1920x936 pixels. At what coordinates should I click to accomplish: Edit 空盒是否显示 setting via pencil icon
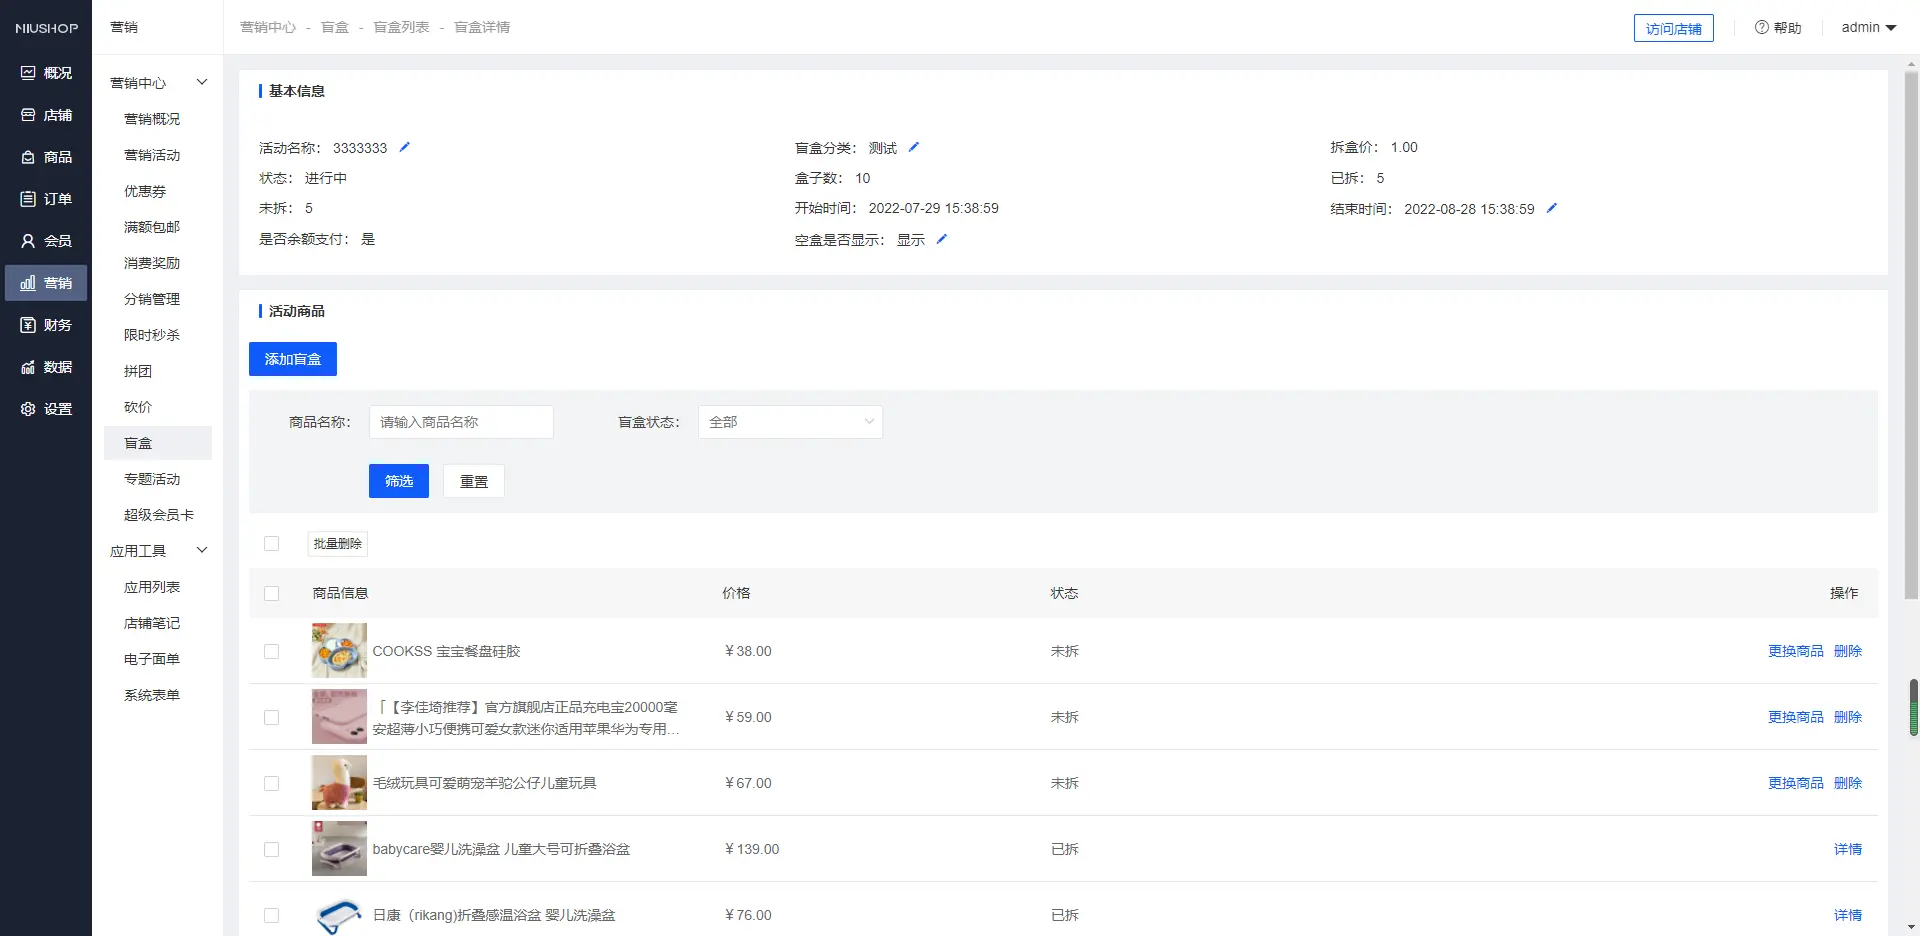coord(942,239)
